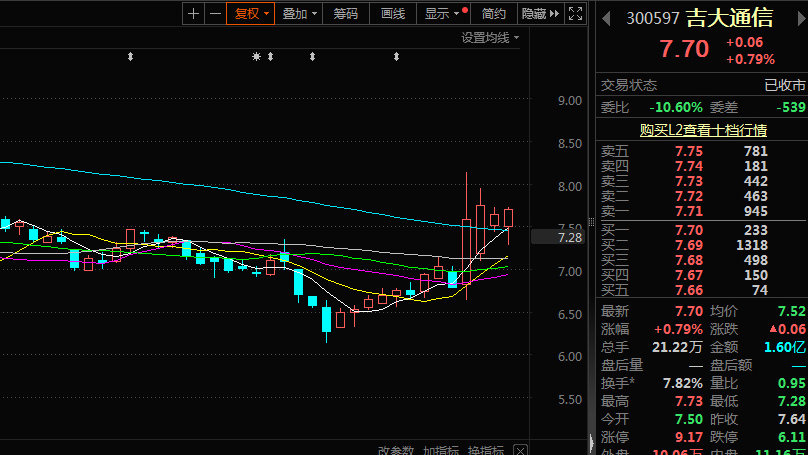
Task: Click the leftmost double-arrow event marker
Action: (130, 57)
